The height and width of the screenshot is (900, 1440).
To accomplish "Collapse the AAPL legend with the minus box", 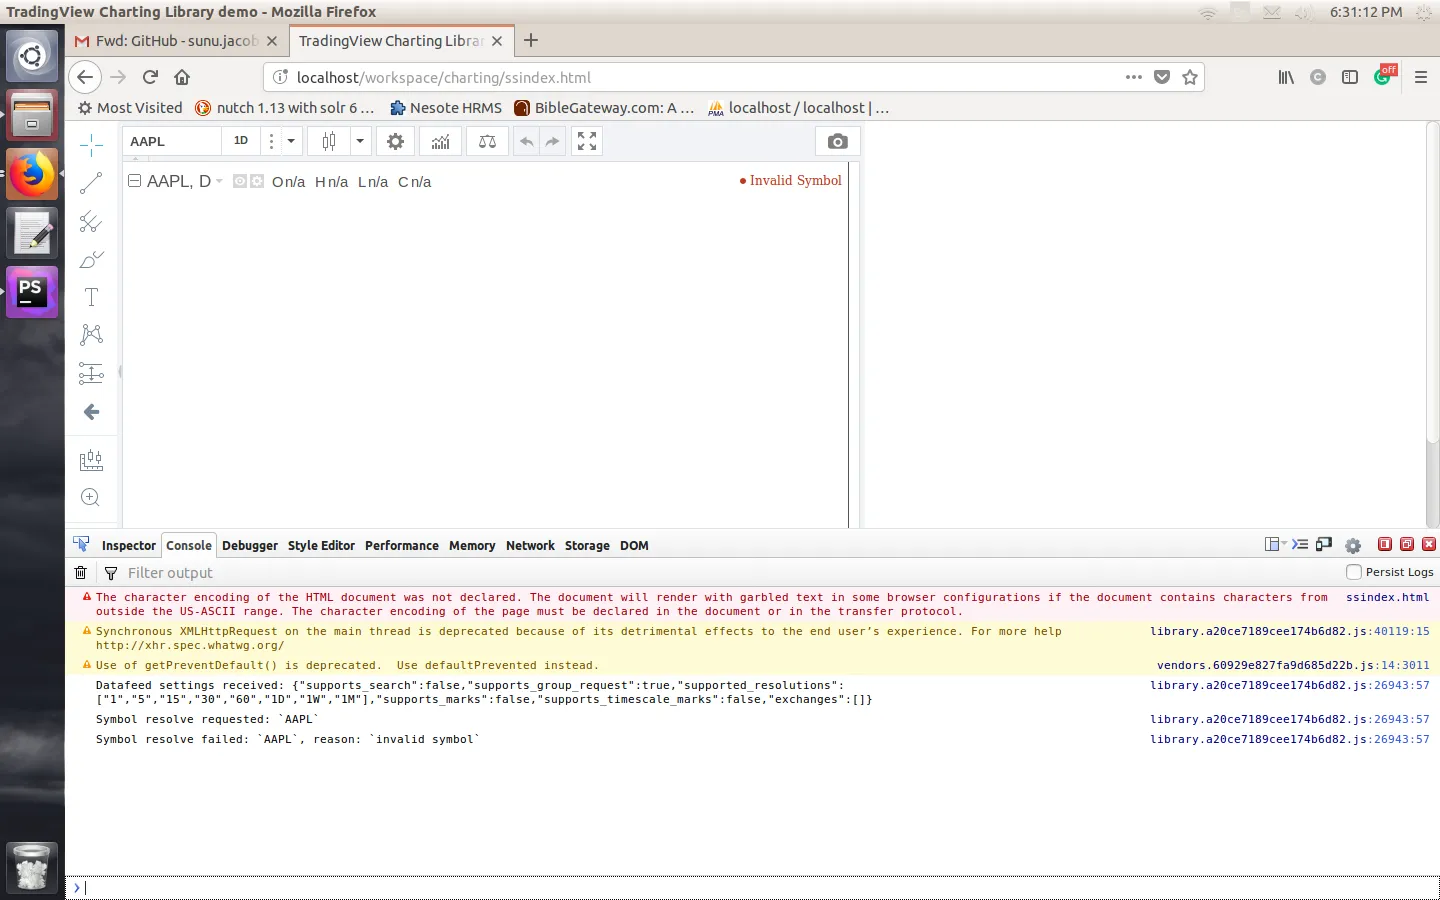I will [135, 181].
